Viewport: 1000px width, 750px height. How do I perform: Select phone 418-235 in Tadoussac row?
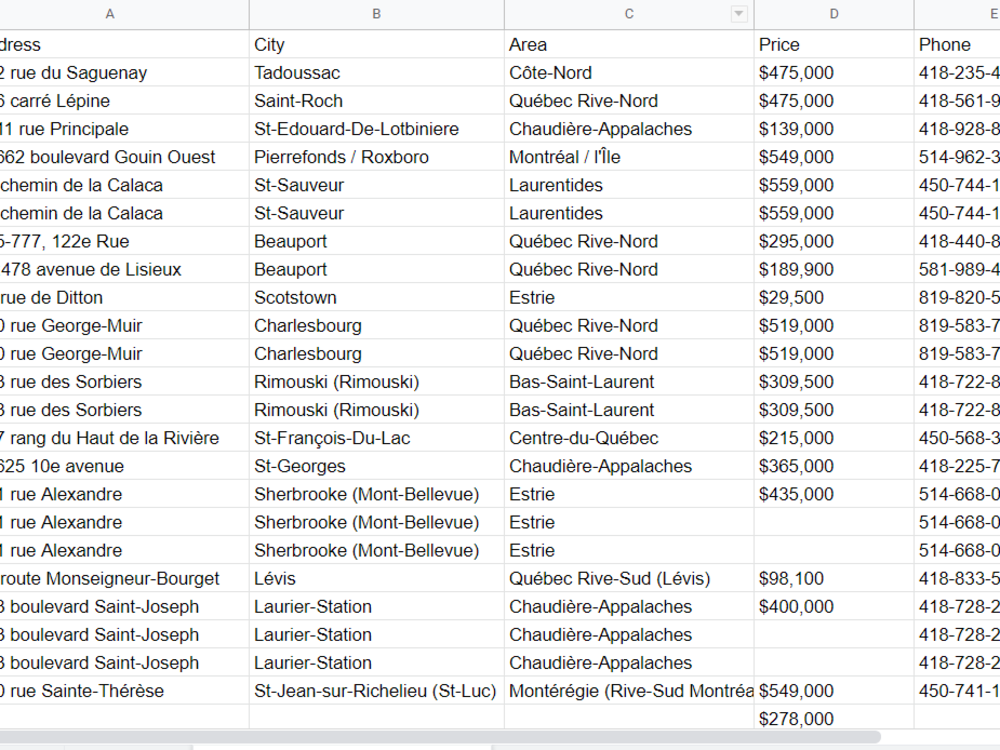[x=957, y=73]
